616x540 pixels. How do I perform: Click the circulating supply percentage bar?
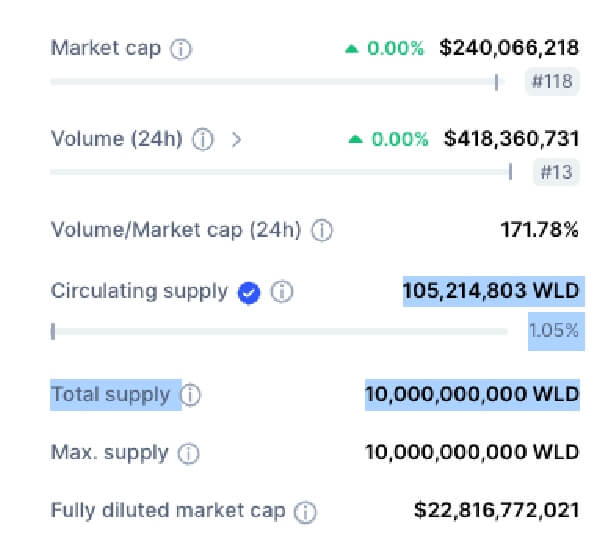(279, 331)
